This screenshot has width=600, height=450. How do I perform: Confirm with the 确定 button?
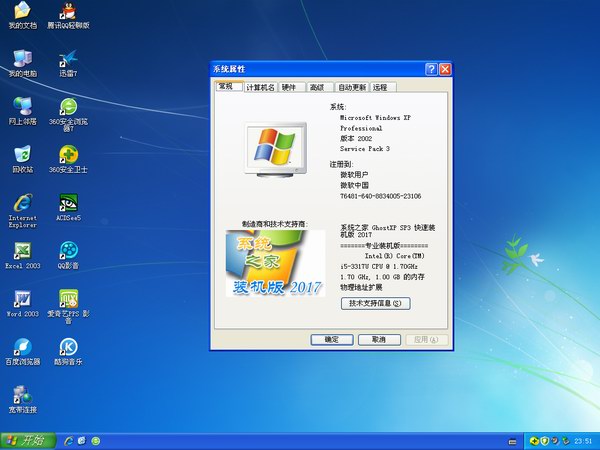point(332,339)
